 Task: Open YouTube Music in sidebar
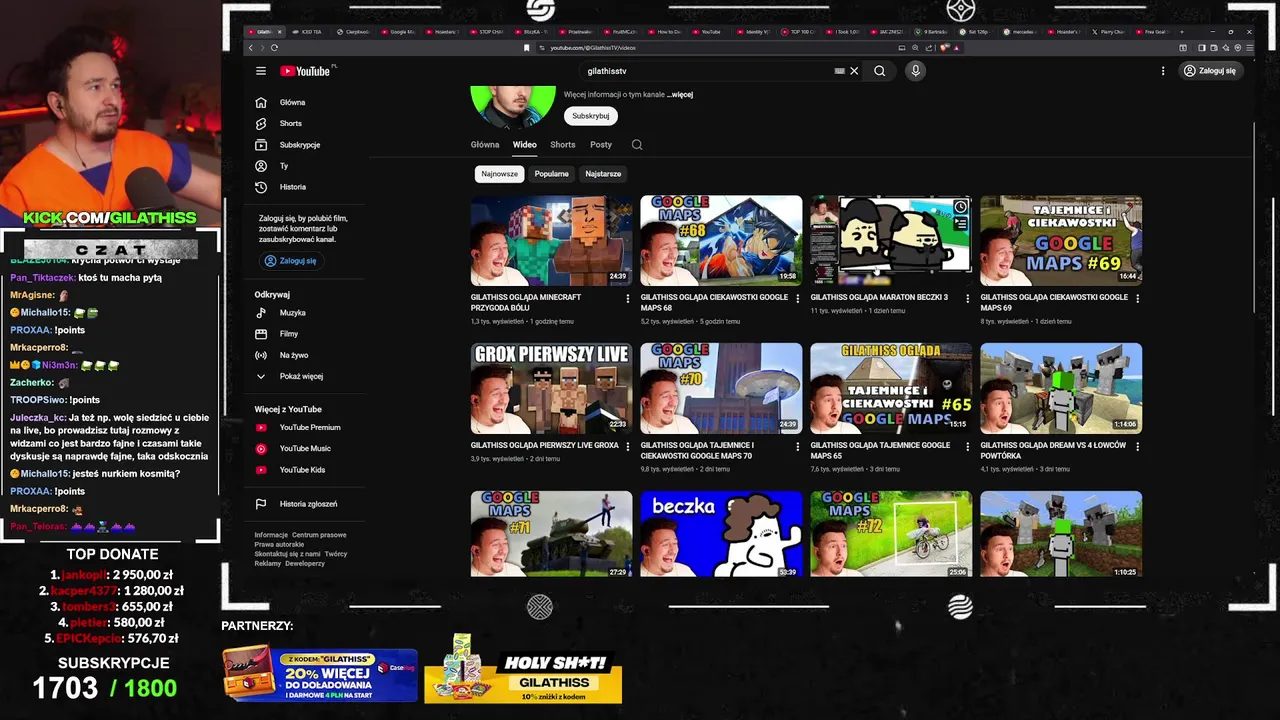(x=304, y=448)
